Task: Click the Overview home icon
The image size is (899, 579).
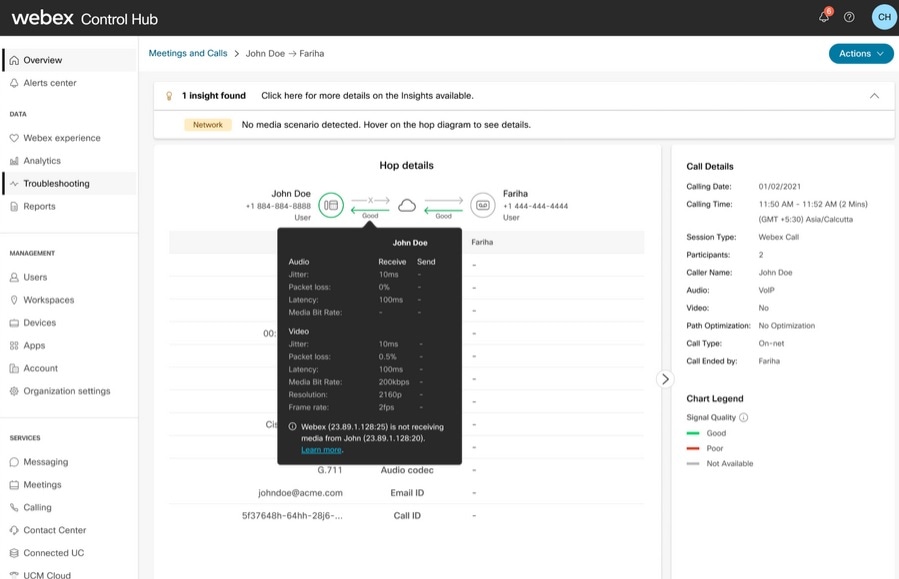Action: pos(14,60)
